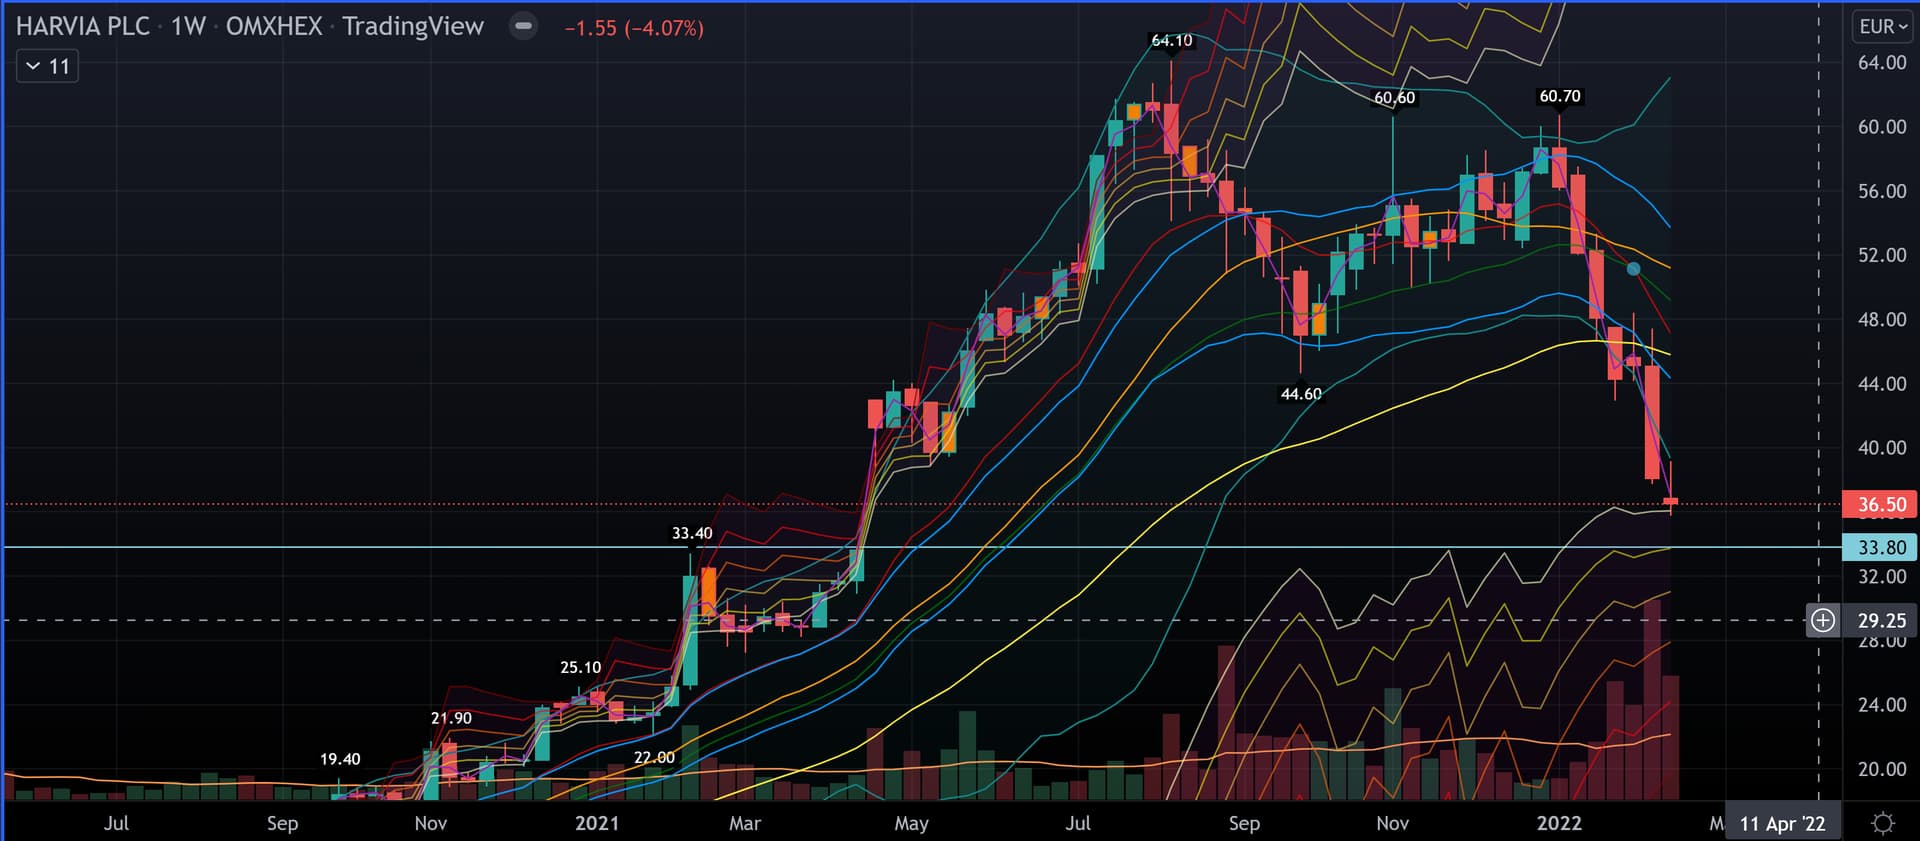The height and width of the screenshot is (841, 1920).
Task: Click the -1.55 (-4.07%) change value
Action: click(634, 28)
